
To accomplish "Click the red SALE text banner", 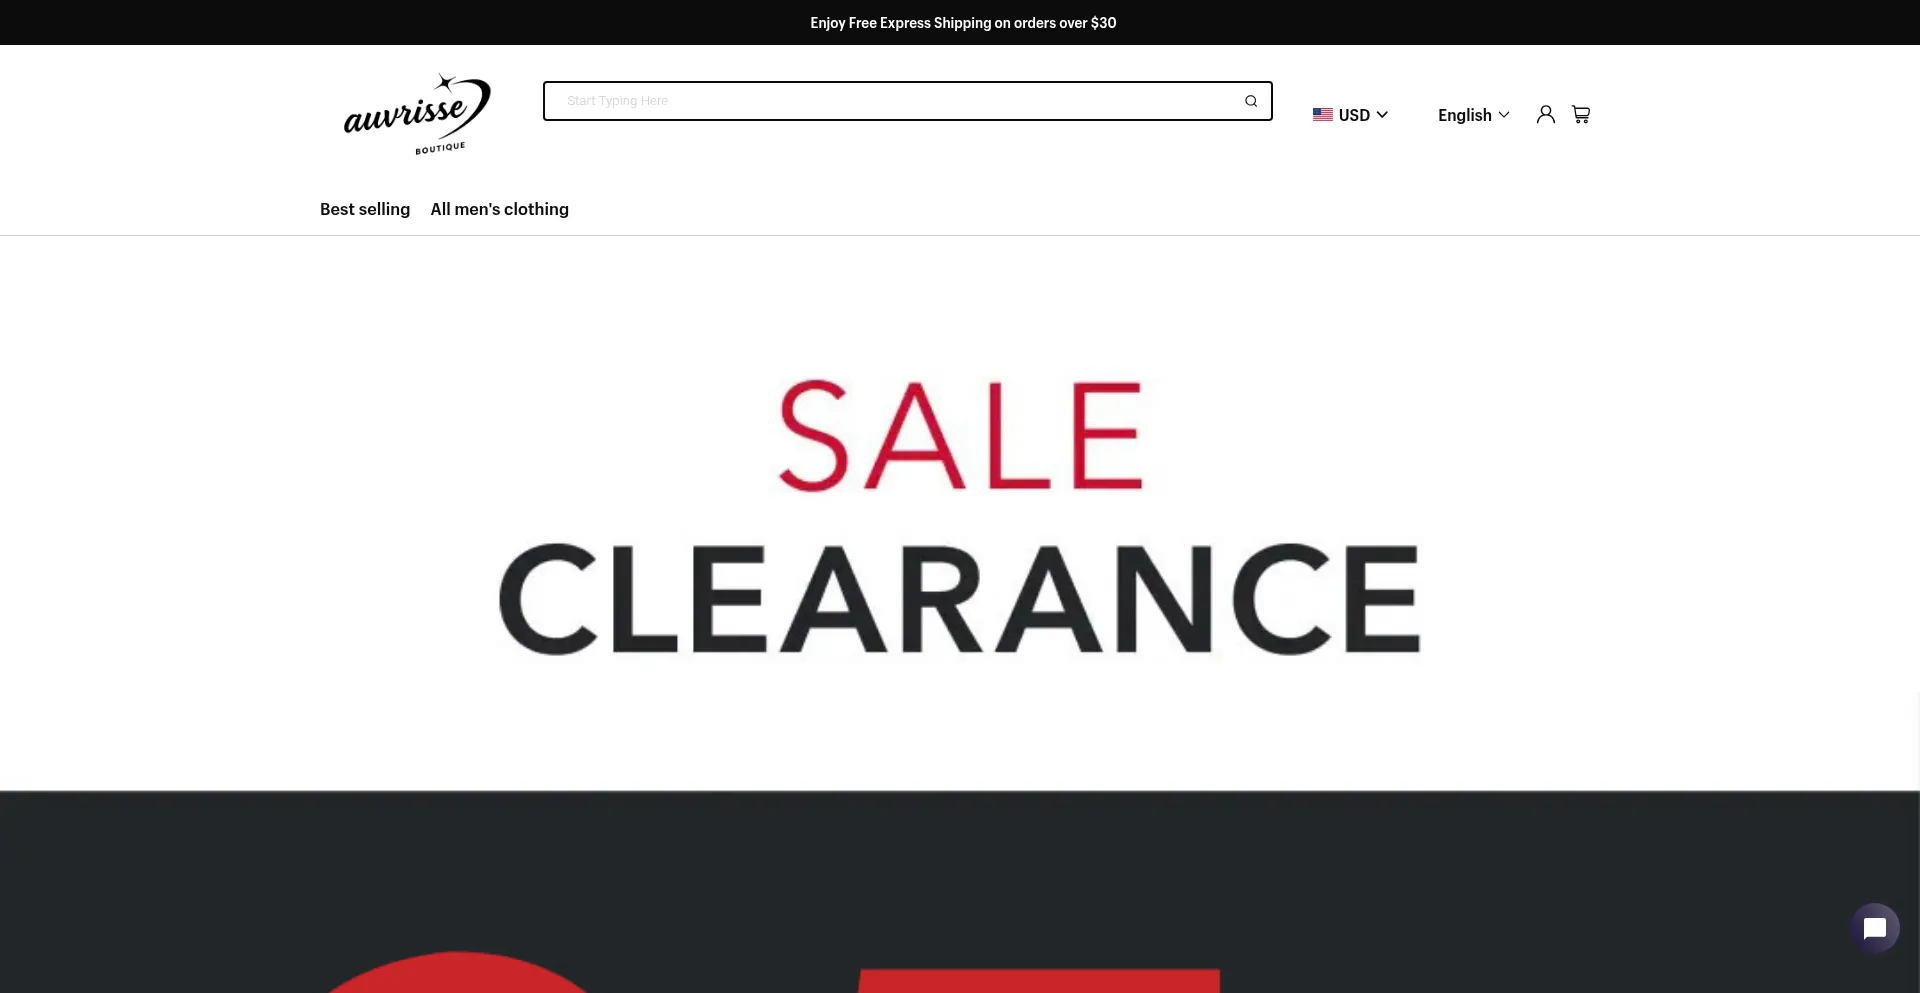I will tap(961, 435).
